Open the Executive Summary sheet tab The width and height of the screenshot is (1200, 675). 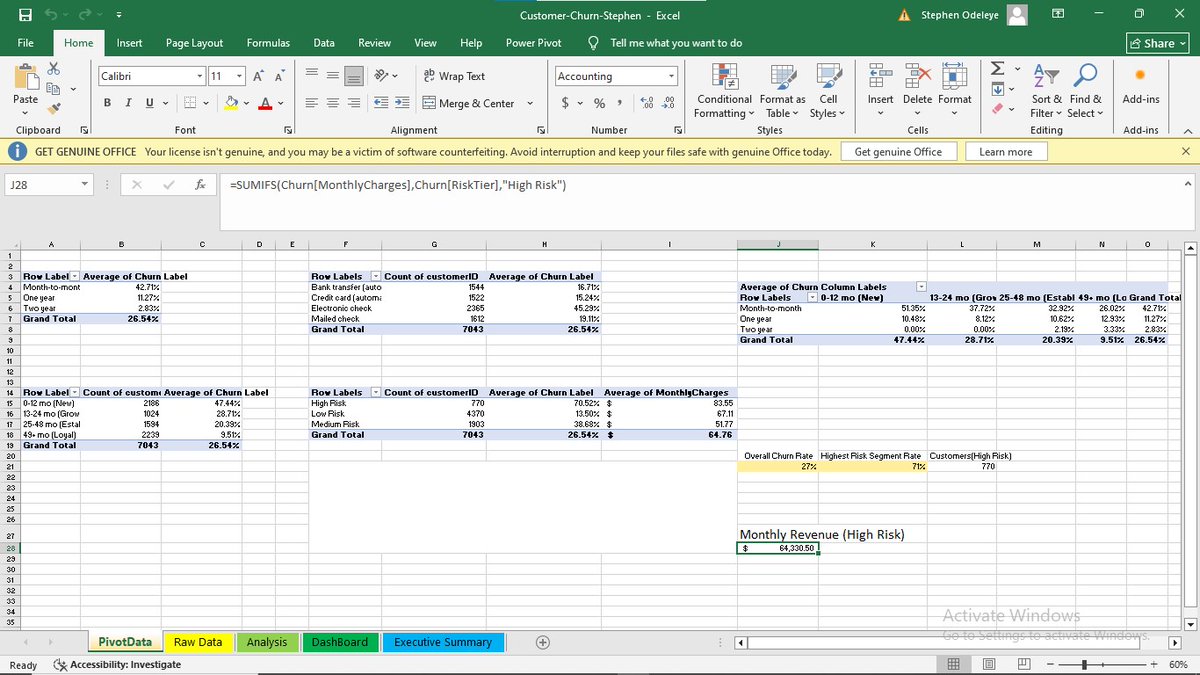(443, 642)
